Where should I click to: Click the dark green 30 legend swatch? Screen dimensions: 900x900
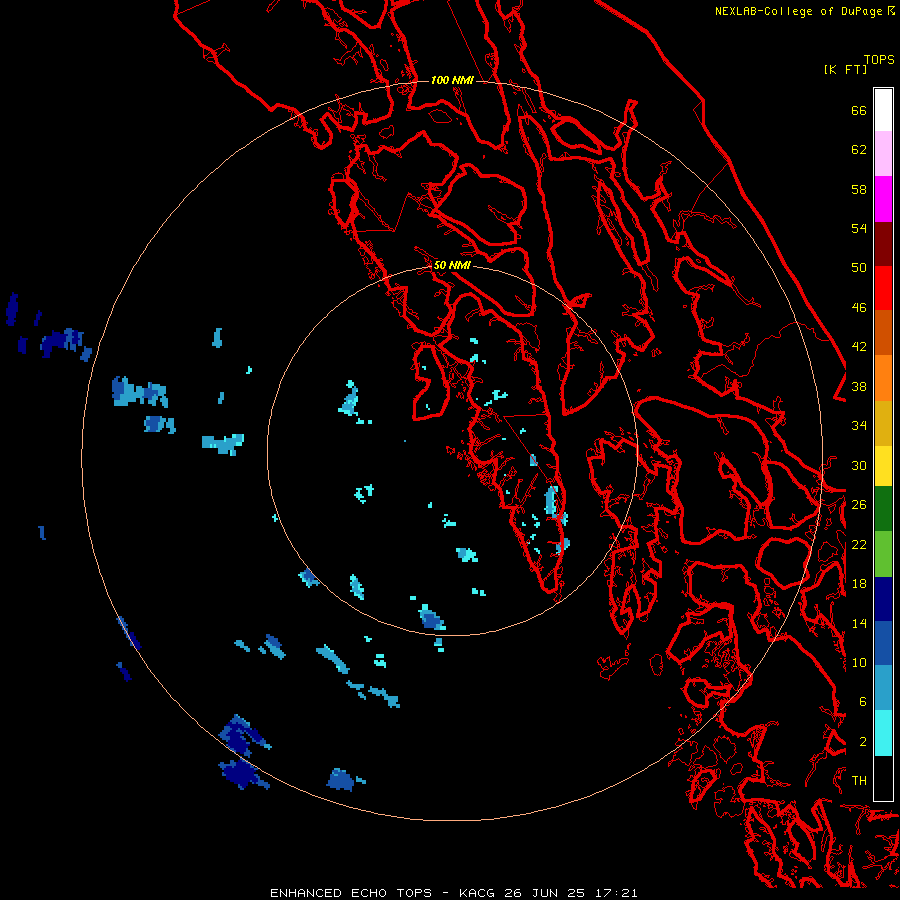tap(883, 509)
